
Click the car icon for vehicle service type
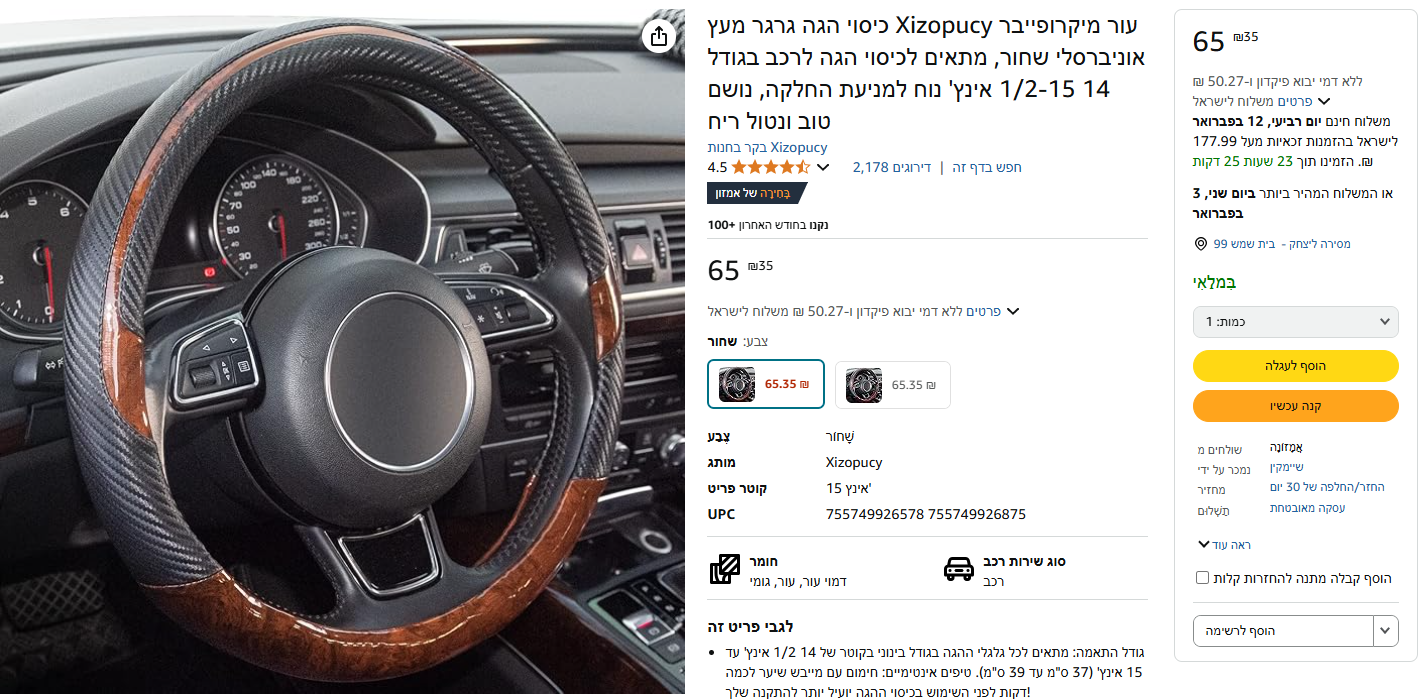(x=959, y=569)
